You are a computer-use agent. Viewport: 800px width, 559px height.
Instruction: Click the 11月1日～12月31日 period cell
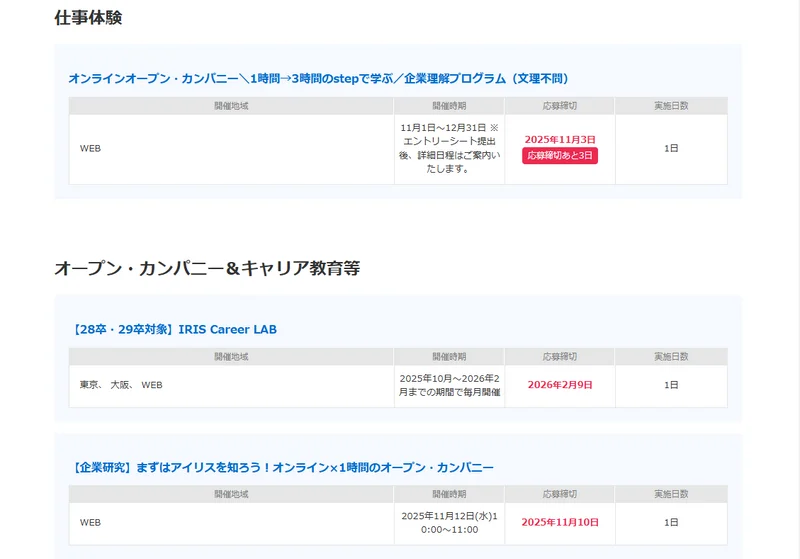pos(449,148)
